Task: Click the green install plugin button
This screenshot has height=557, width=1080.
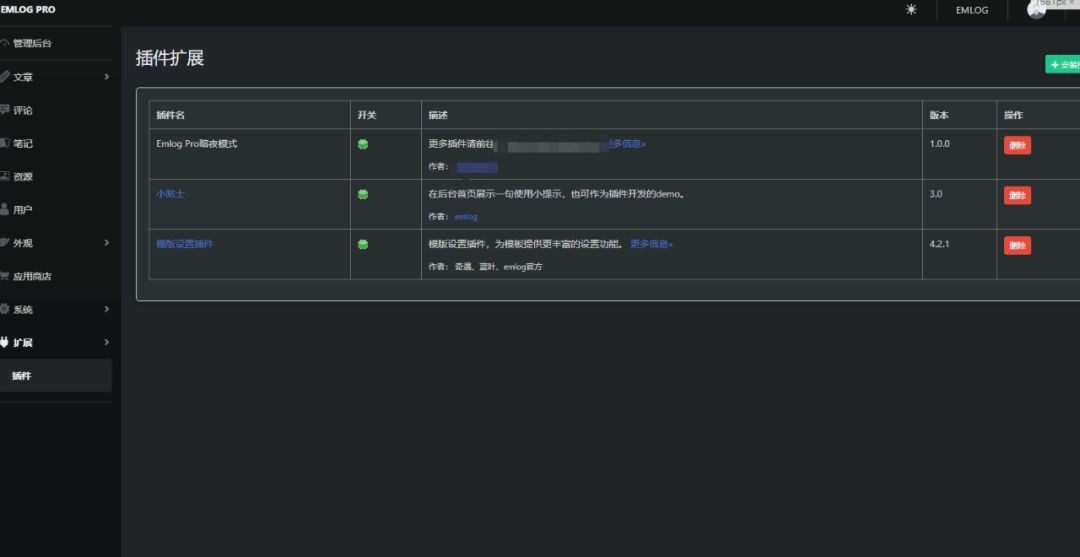Action: [1064, 65]
